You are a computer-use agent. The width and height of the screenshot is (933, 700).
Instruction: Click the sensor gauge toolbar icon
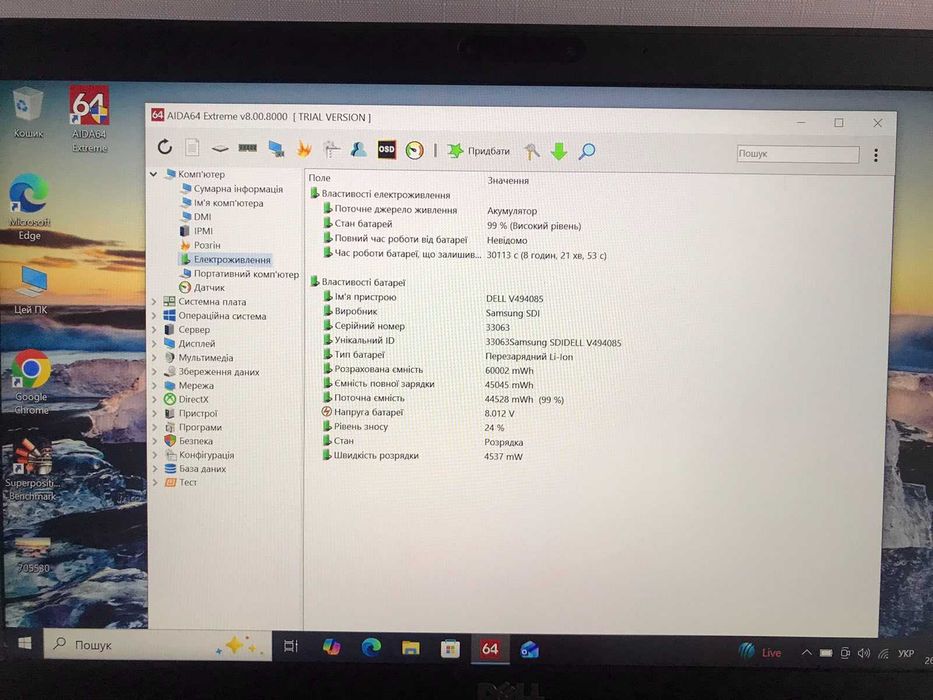(x=414, y=150)
